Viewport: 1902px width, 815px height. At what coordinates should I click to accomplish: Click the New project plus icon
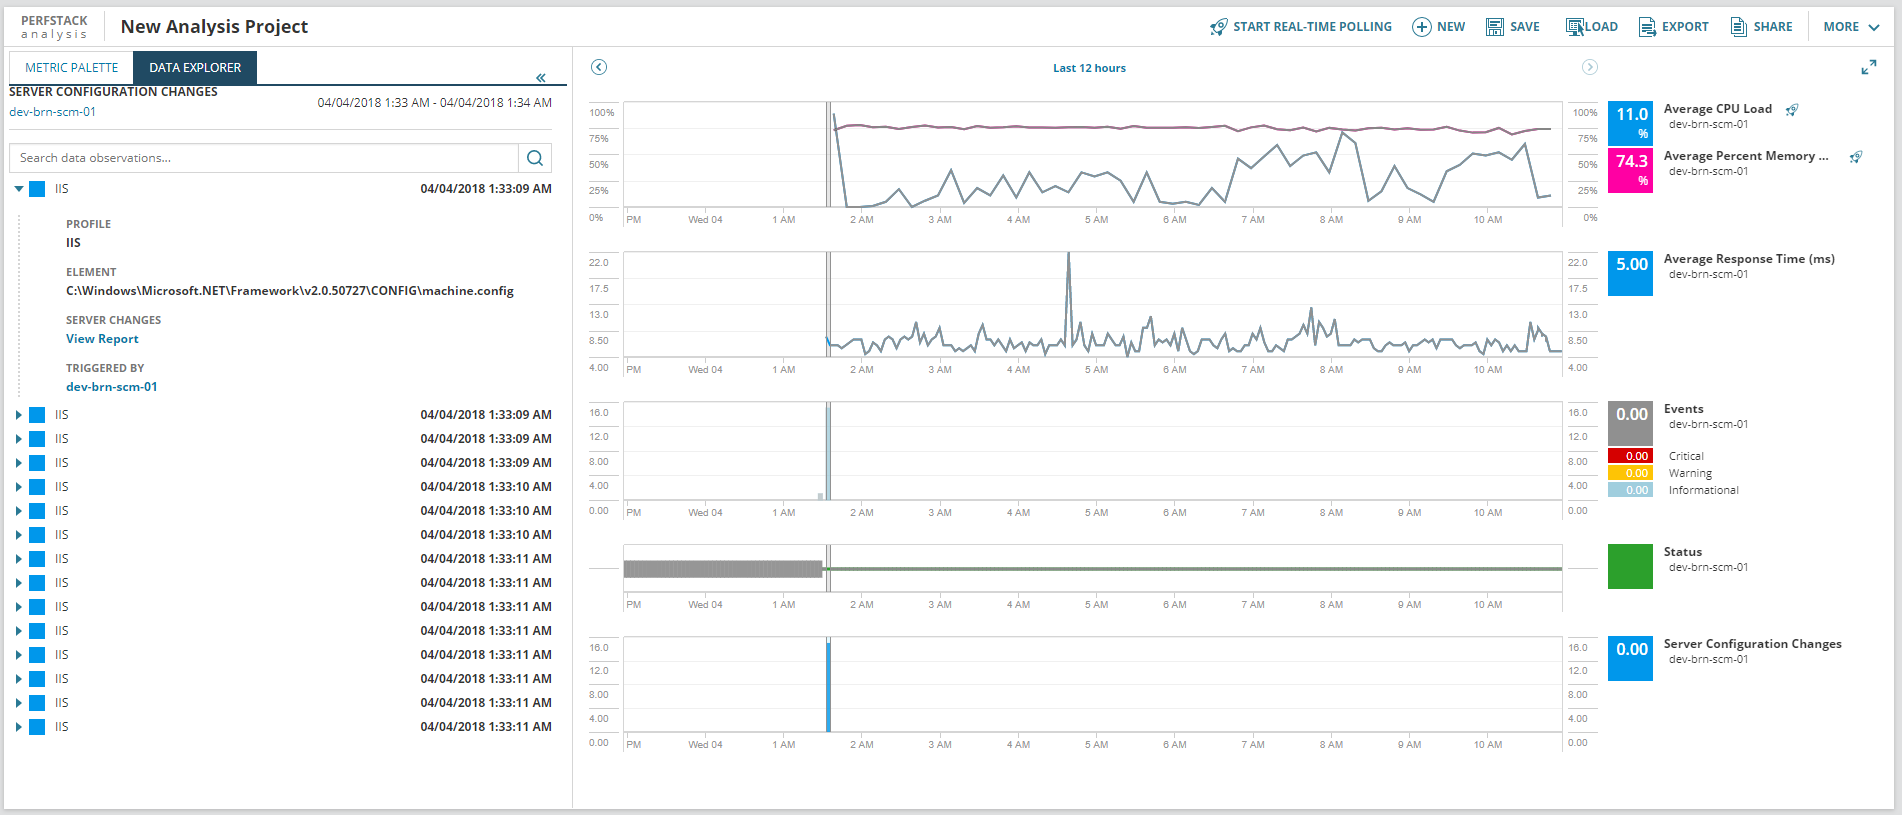pyautogui.click(x=1421, y=27)
